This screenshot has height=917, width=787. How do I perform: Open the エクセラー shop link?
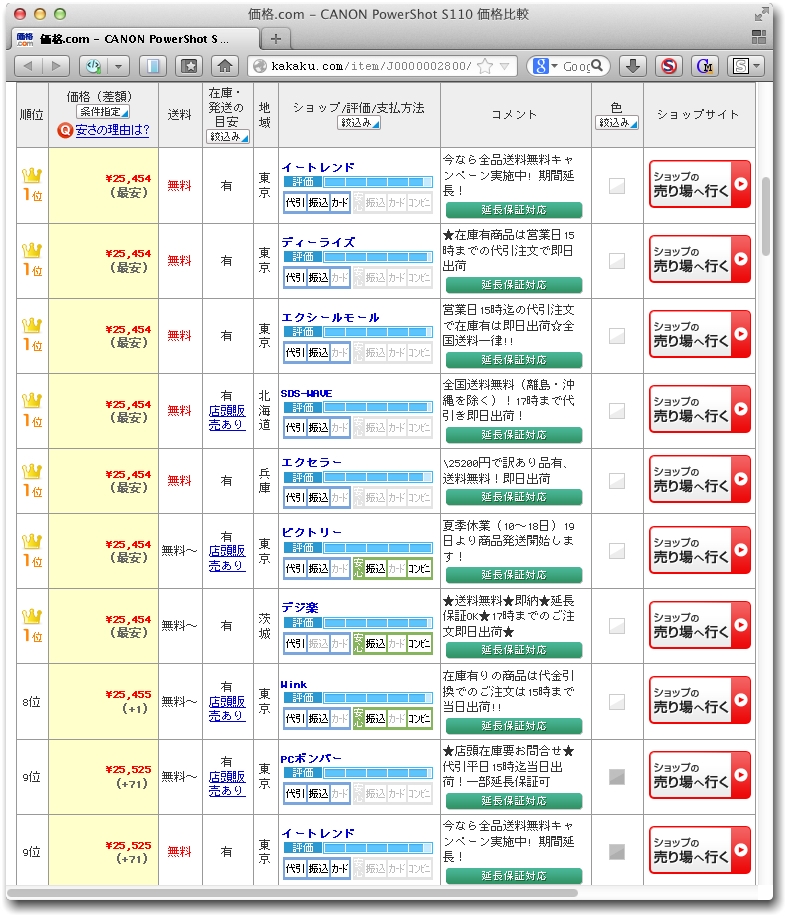click(x=312, y=463)
